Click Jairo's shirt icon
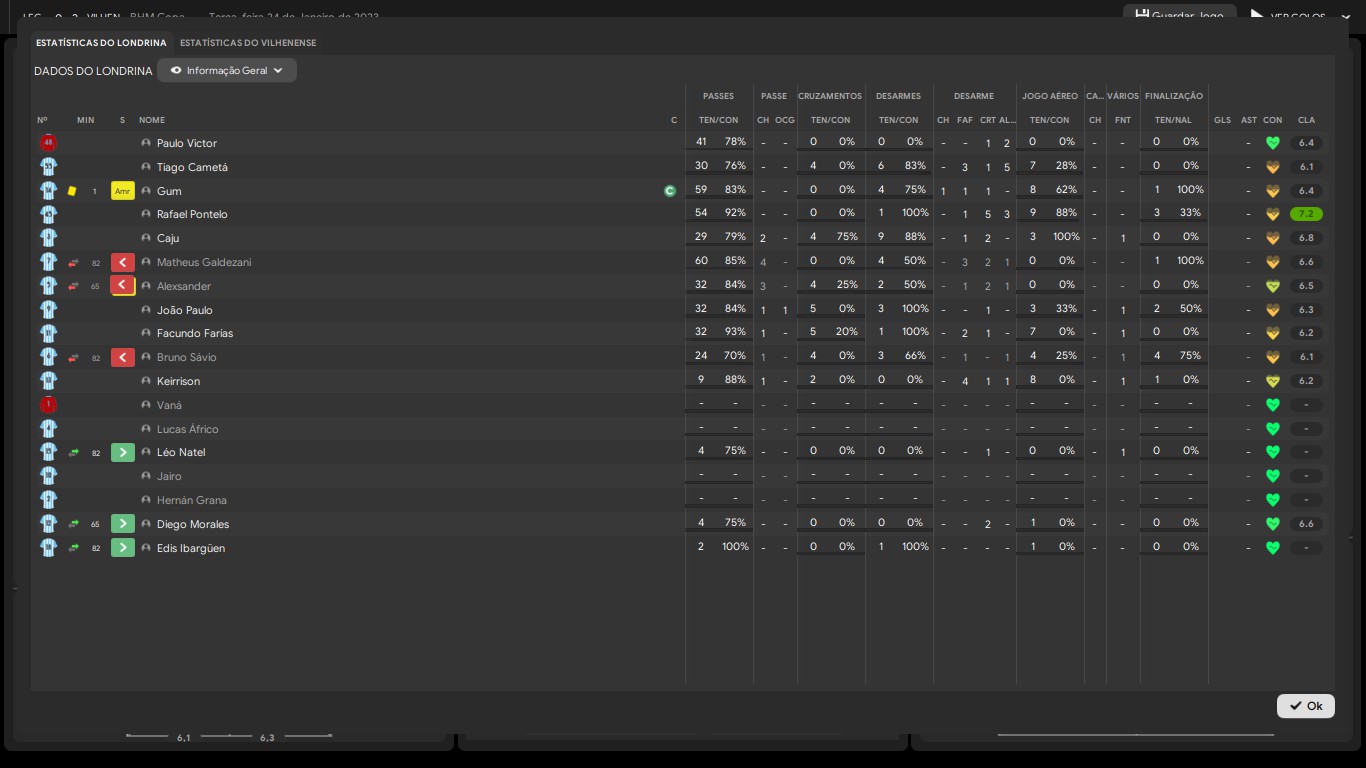This screenshot has width=1366, height=768. tap(48, 476)
